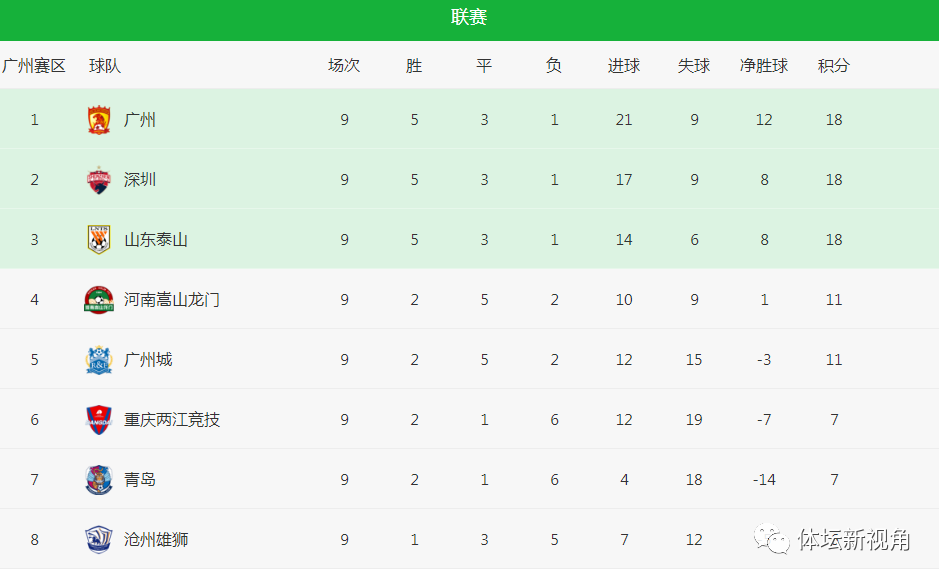Click the Cangzhou Mighty Lions (沧州雄狮) logo
Screen dimensions: 942x581
99,540
